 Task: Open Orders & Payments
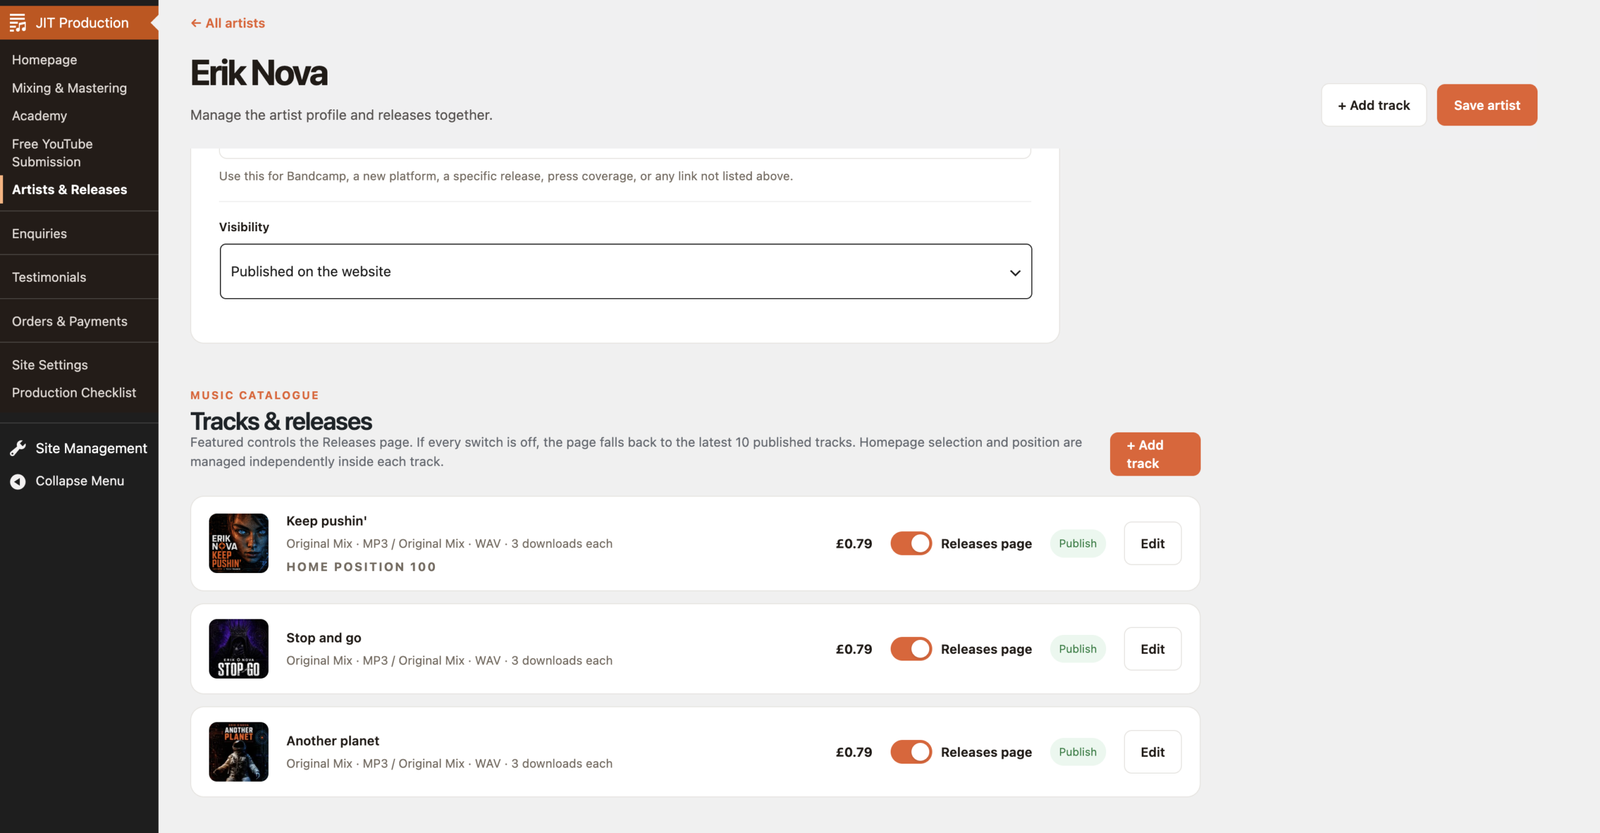[x=70, y=322]
